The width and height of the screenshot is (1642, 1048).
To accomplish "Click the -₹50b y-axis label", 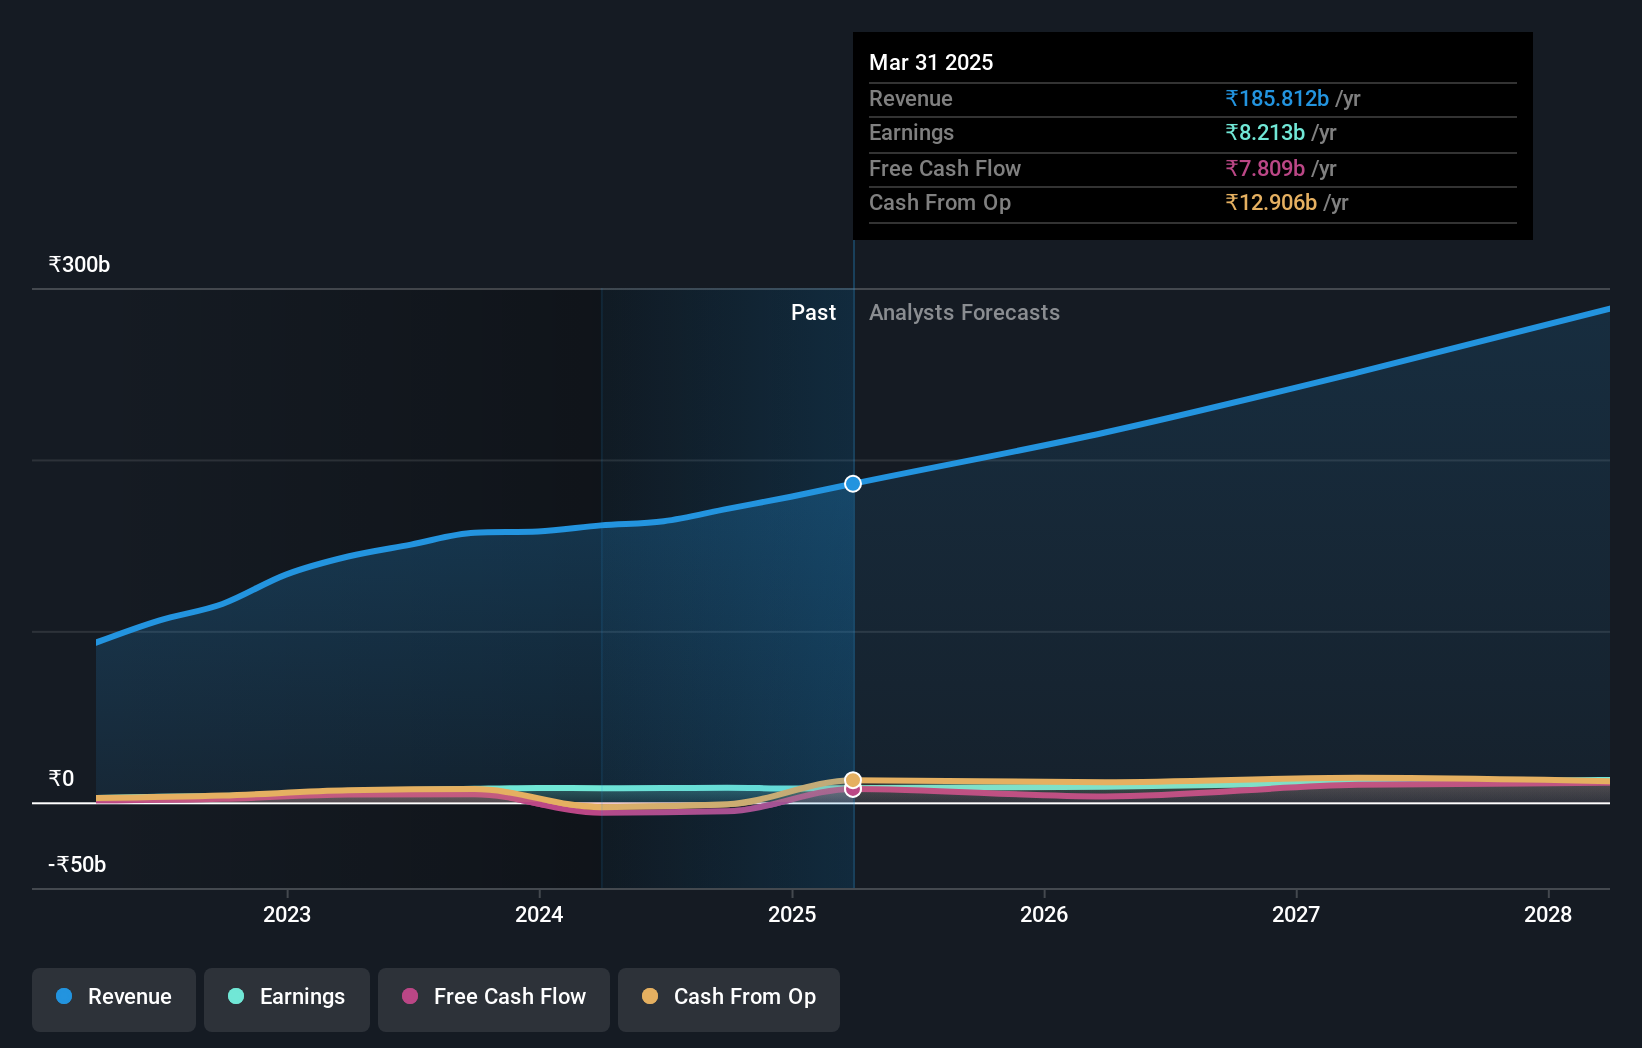I will click(77, 864).
